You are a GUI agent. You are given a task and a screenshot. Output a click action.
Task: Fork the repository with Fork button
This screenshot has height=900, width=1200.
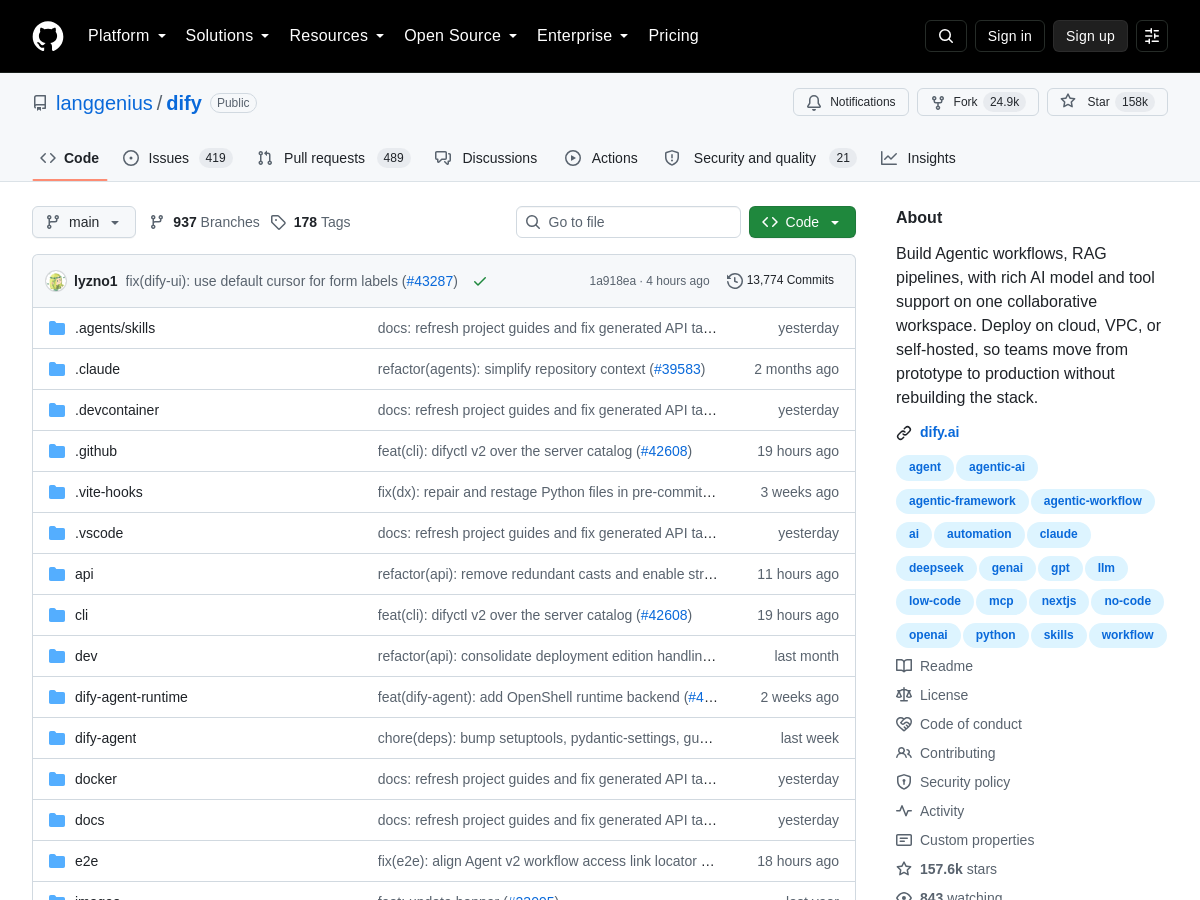977,102
